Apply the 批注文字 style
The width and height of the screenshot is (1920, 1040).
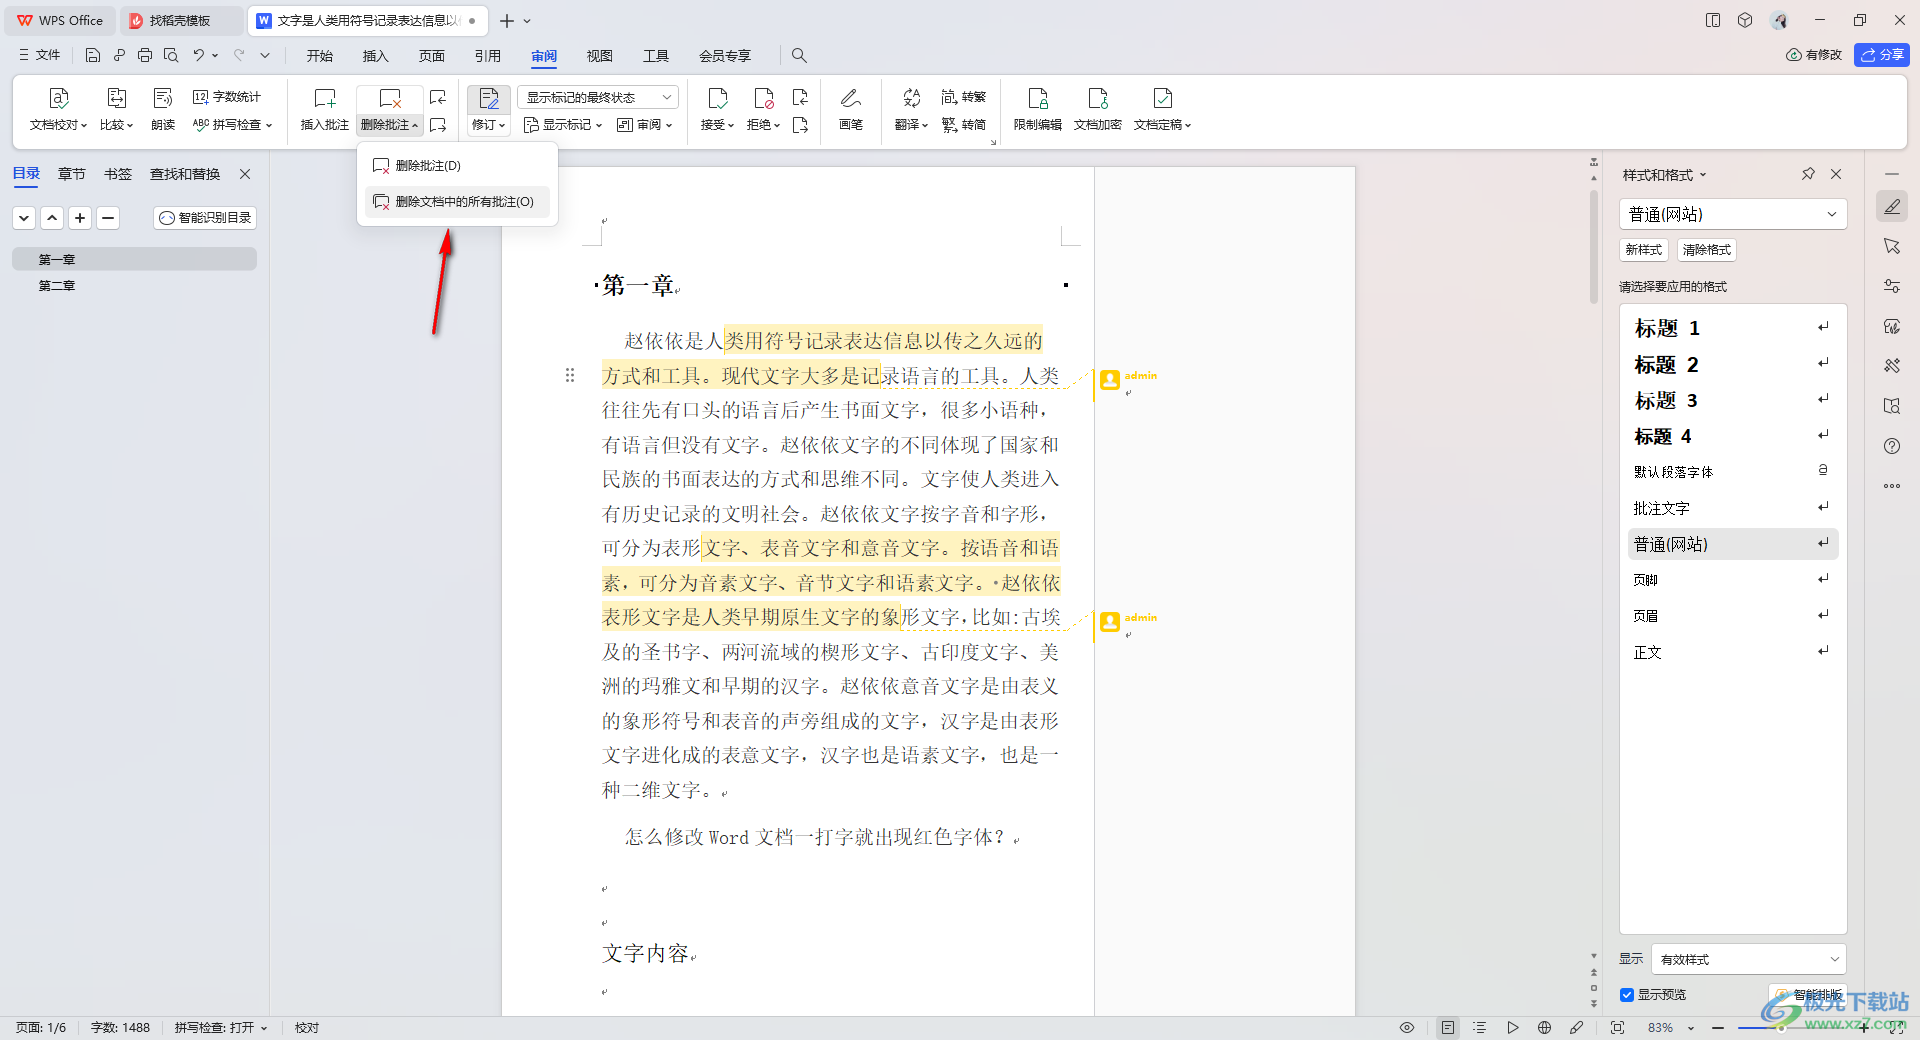coord(1733,508)
